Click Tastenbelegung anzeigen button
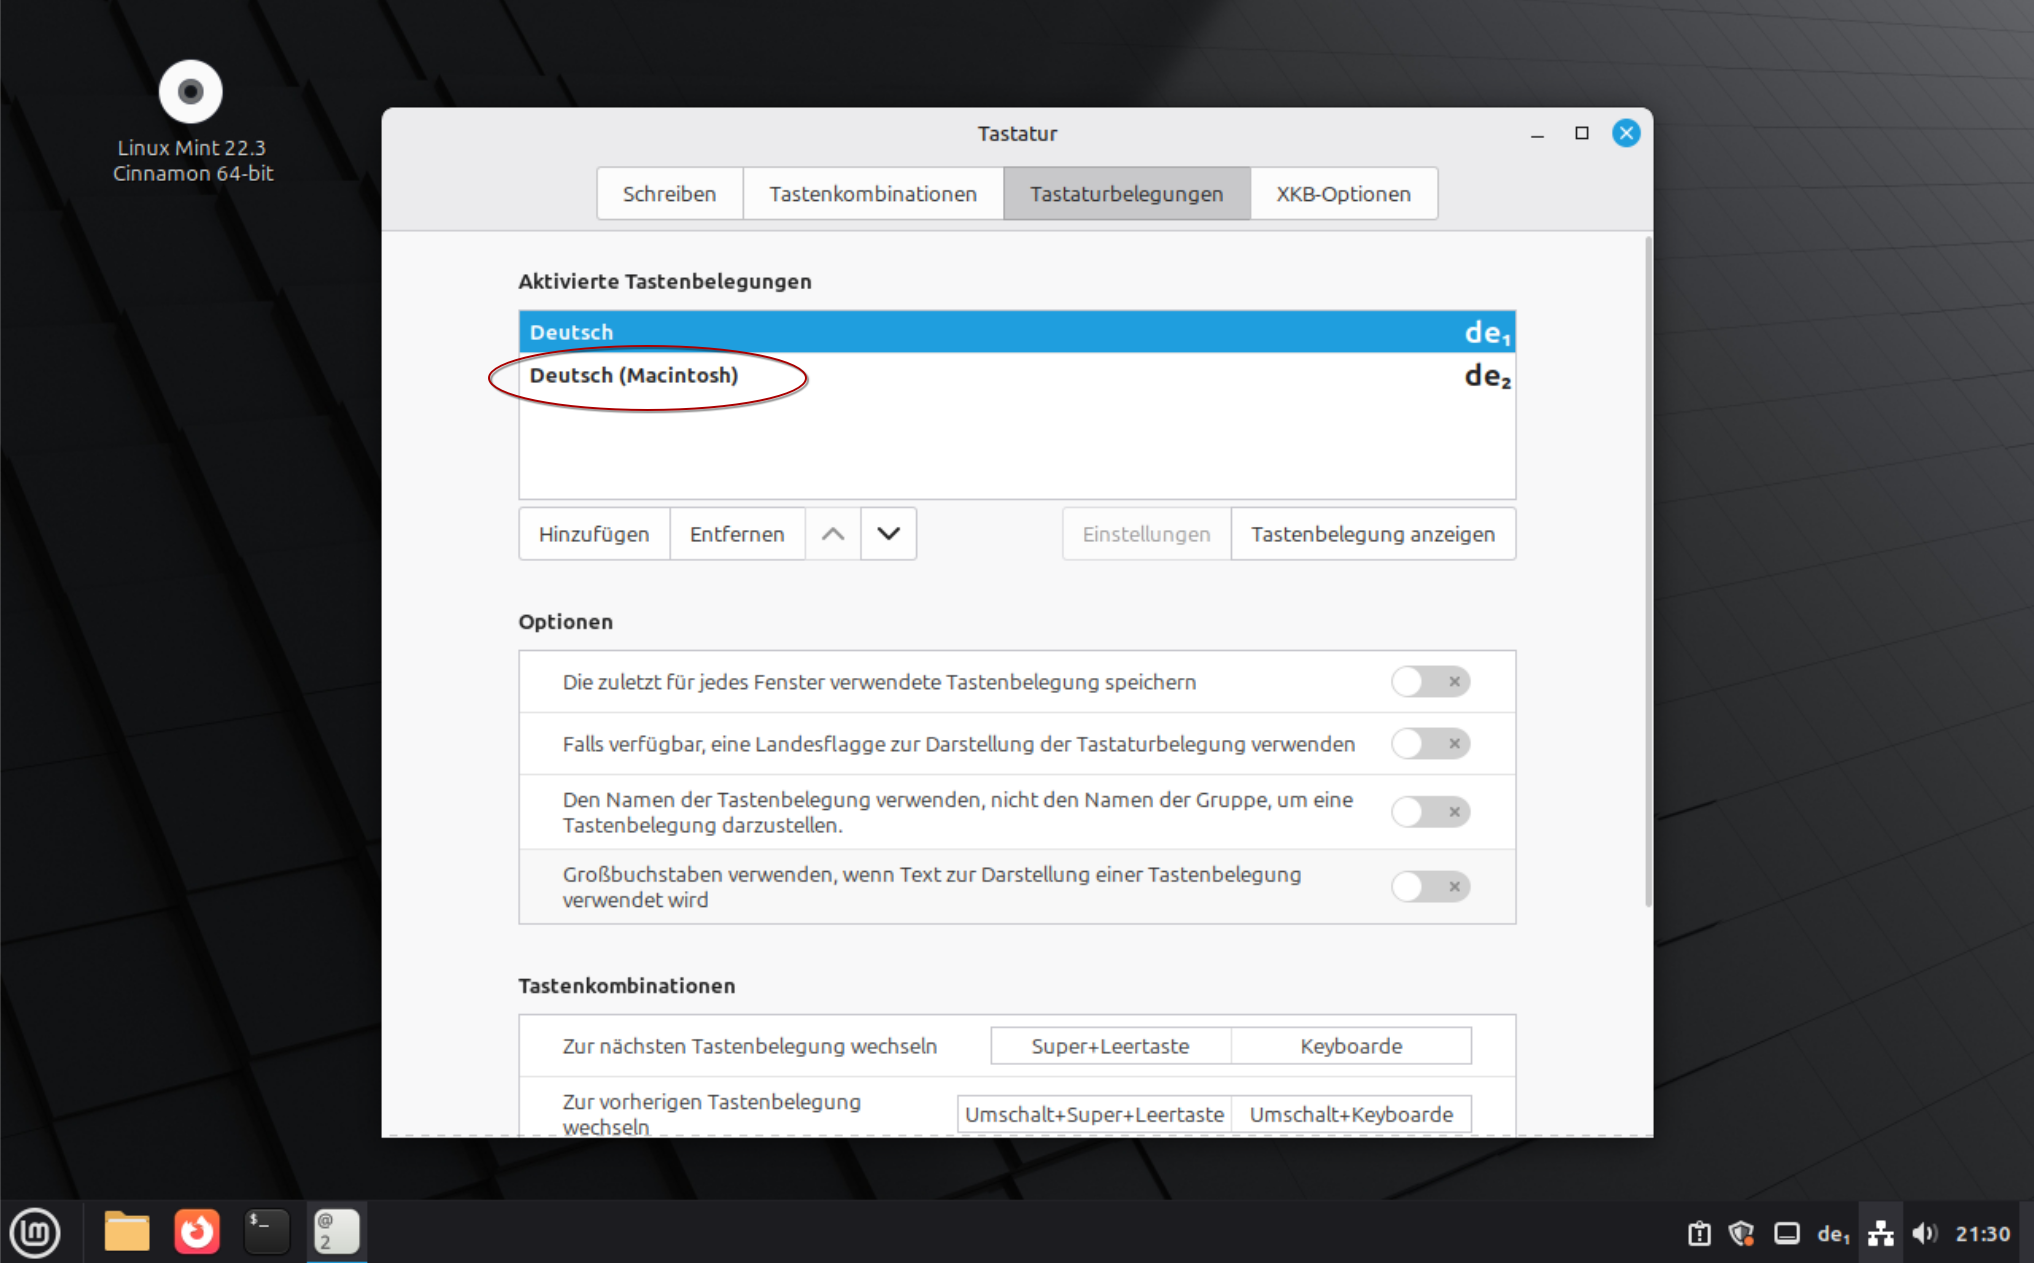The width and height of the screenshot is (2034, 1263). click(1372, 534)
